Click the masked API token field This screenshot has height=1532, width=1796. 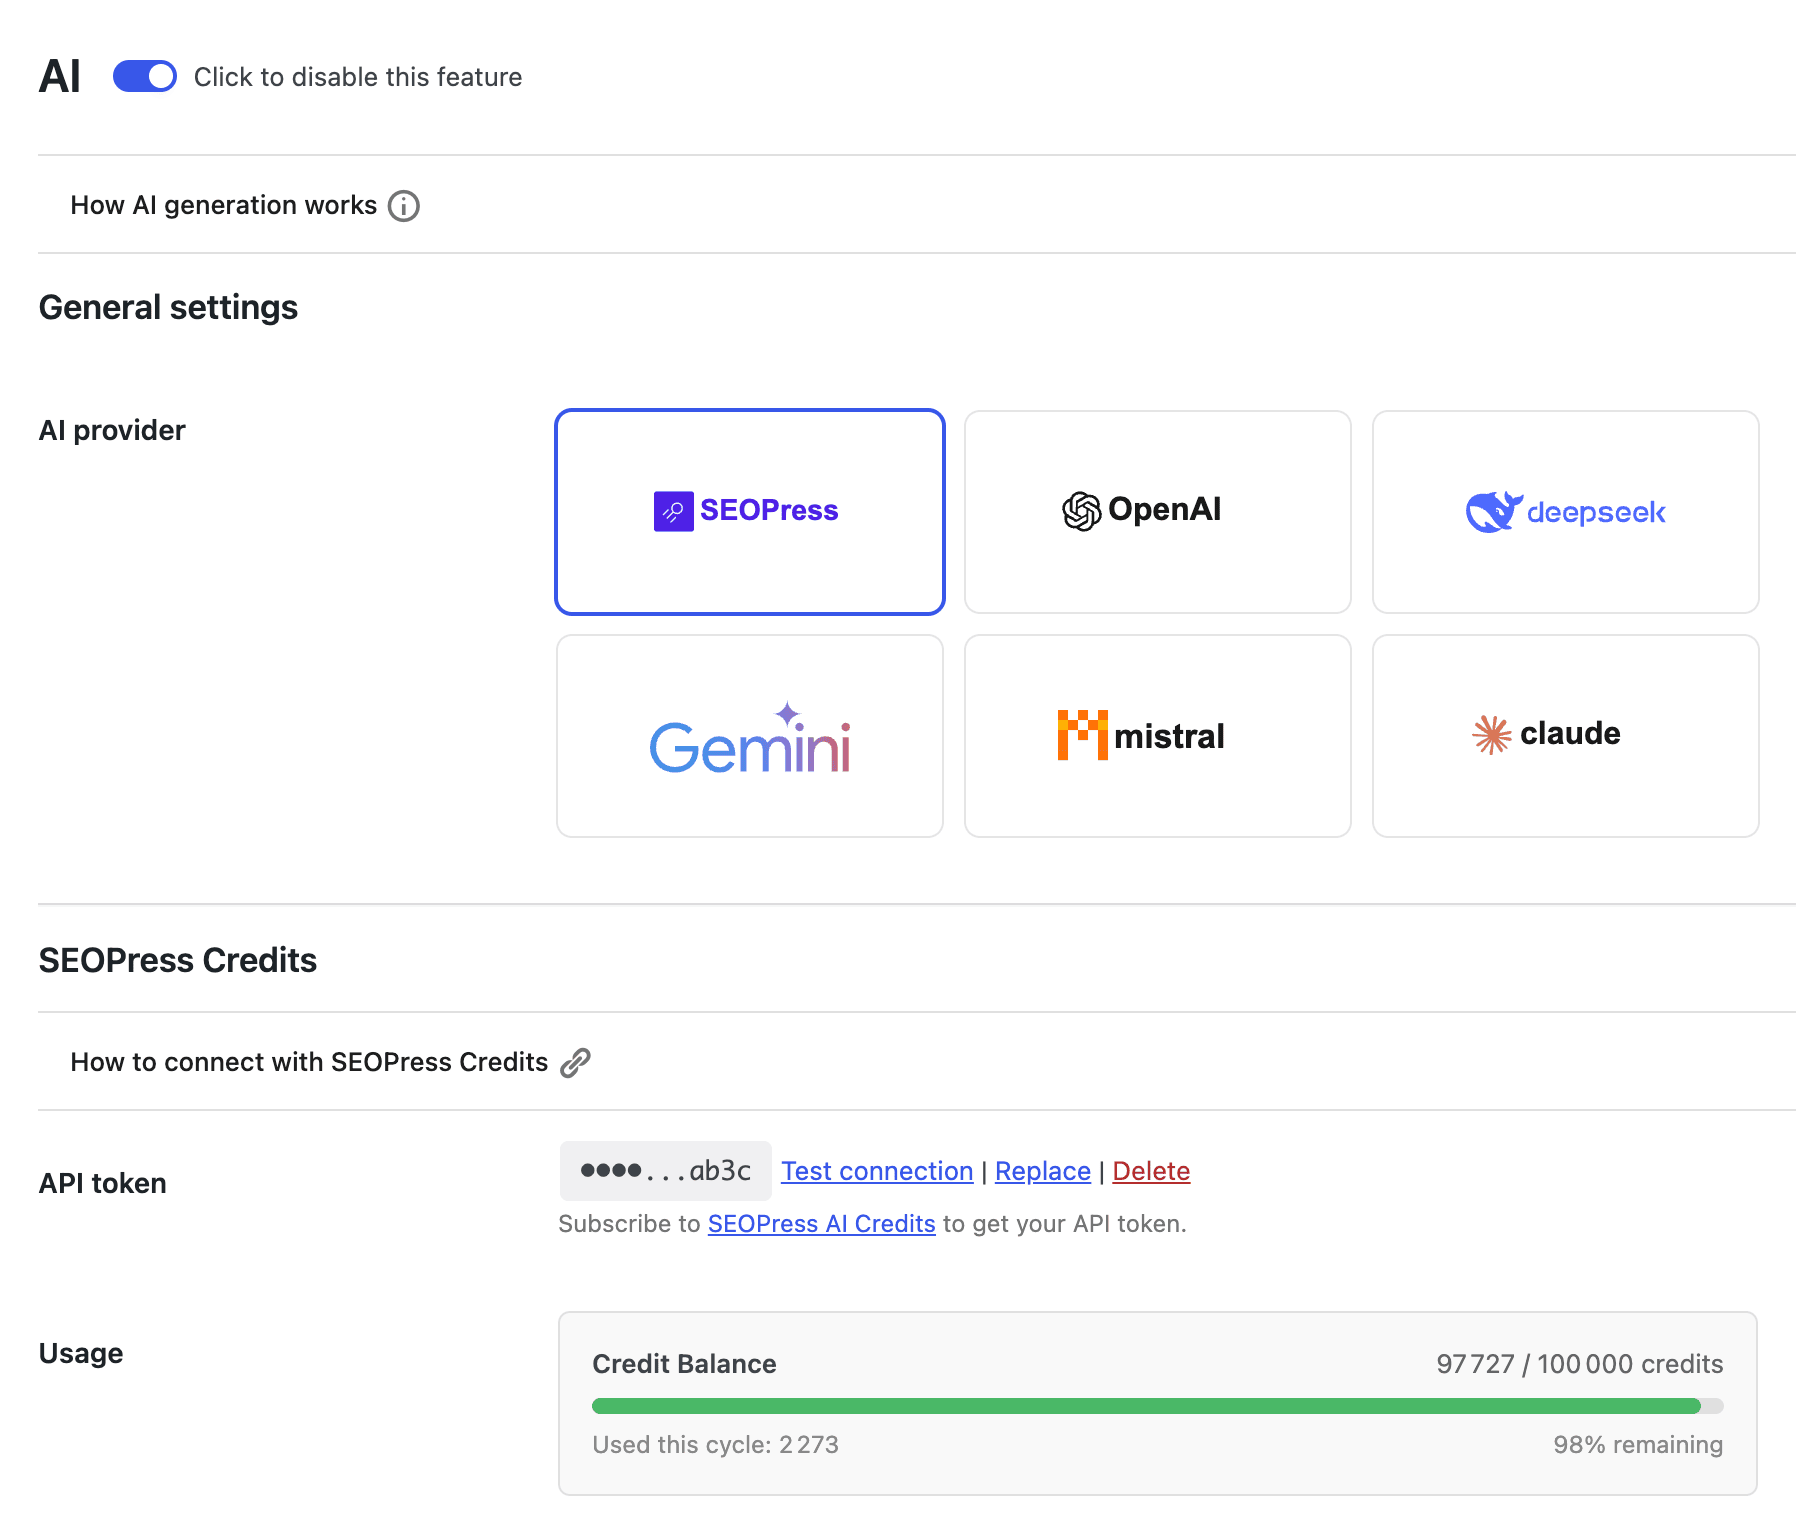pos(666,1171)
